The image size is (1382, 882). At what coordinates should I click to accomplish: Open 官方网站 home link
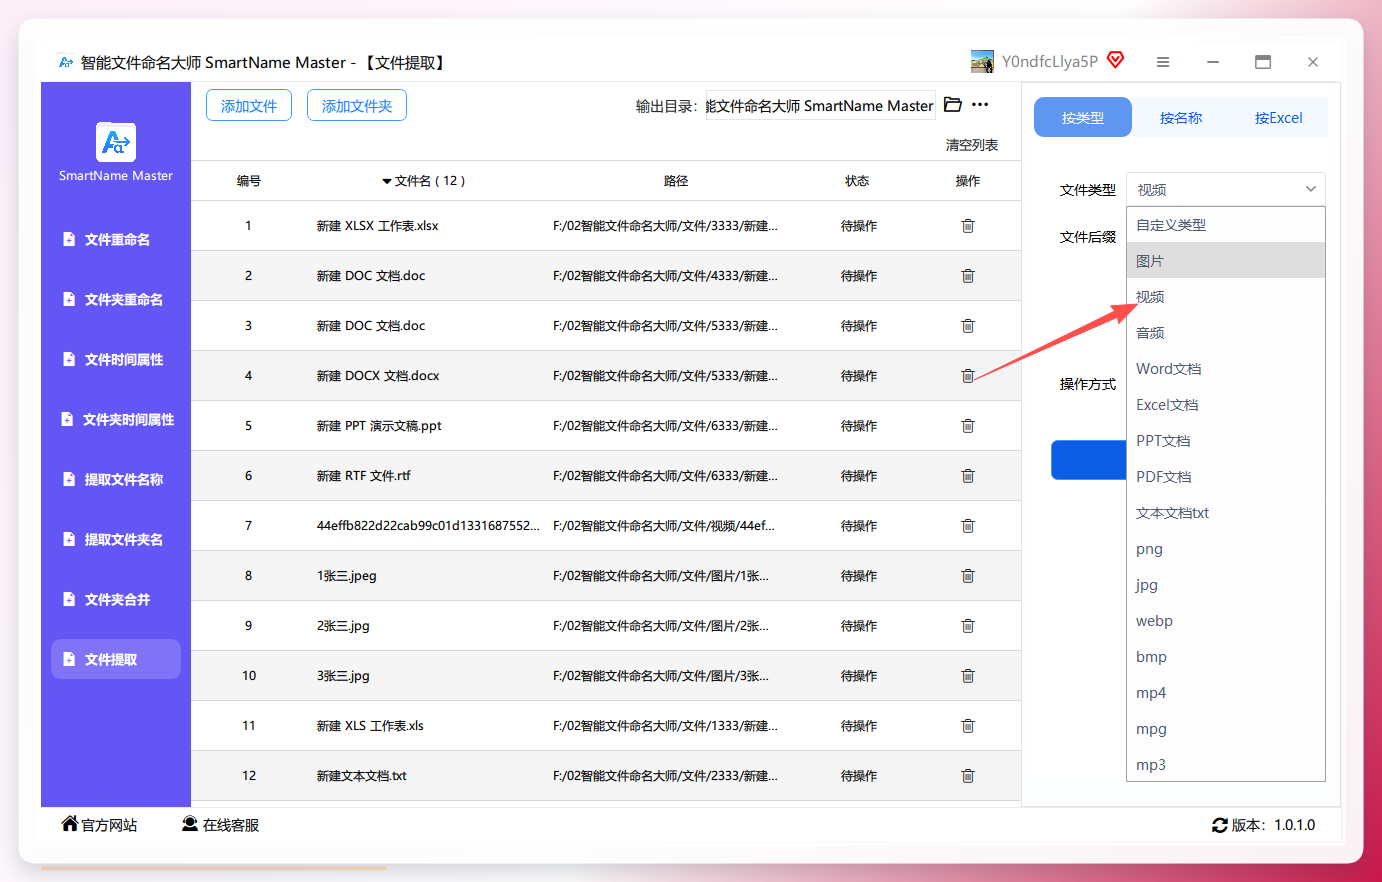[99, 825]
